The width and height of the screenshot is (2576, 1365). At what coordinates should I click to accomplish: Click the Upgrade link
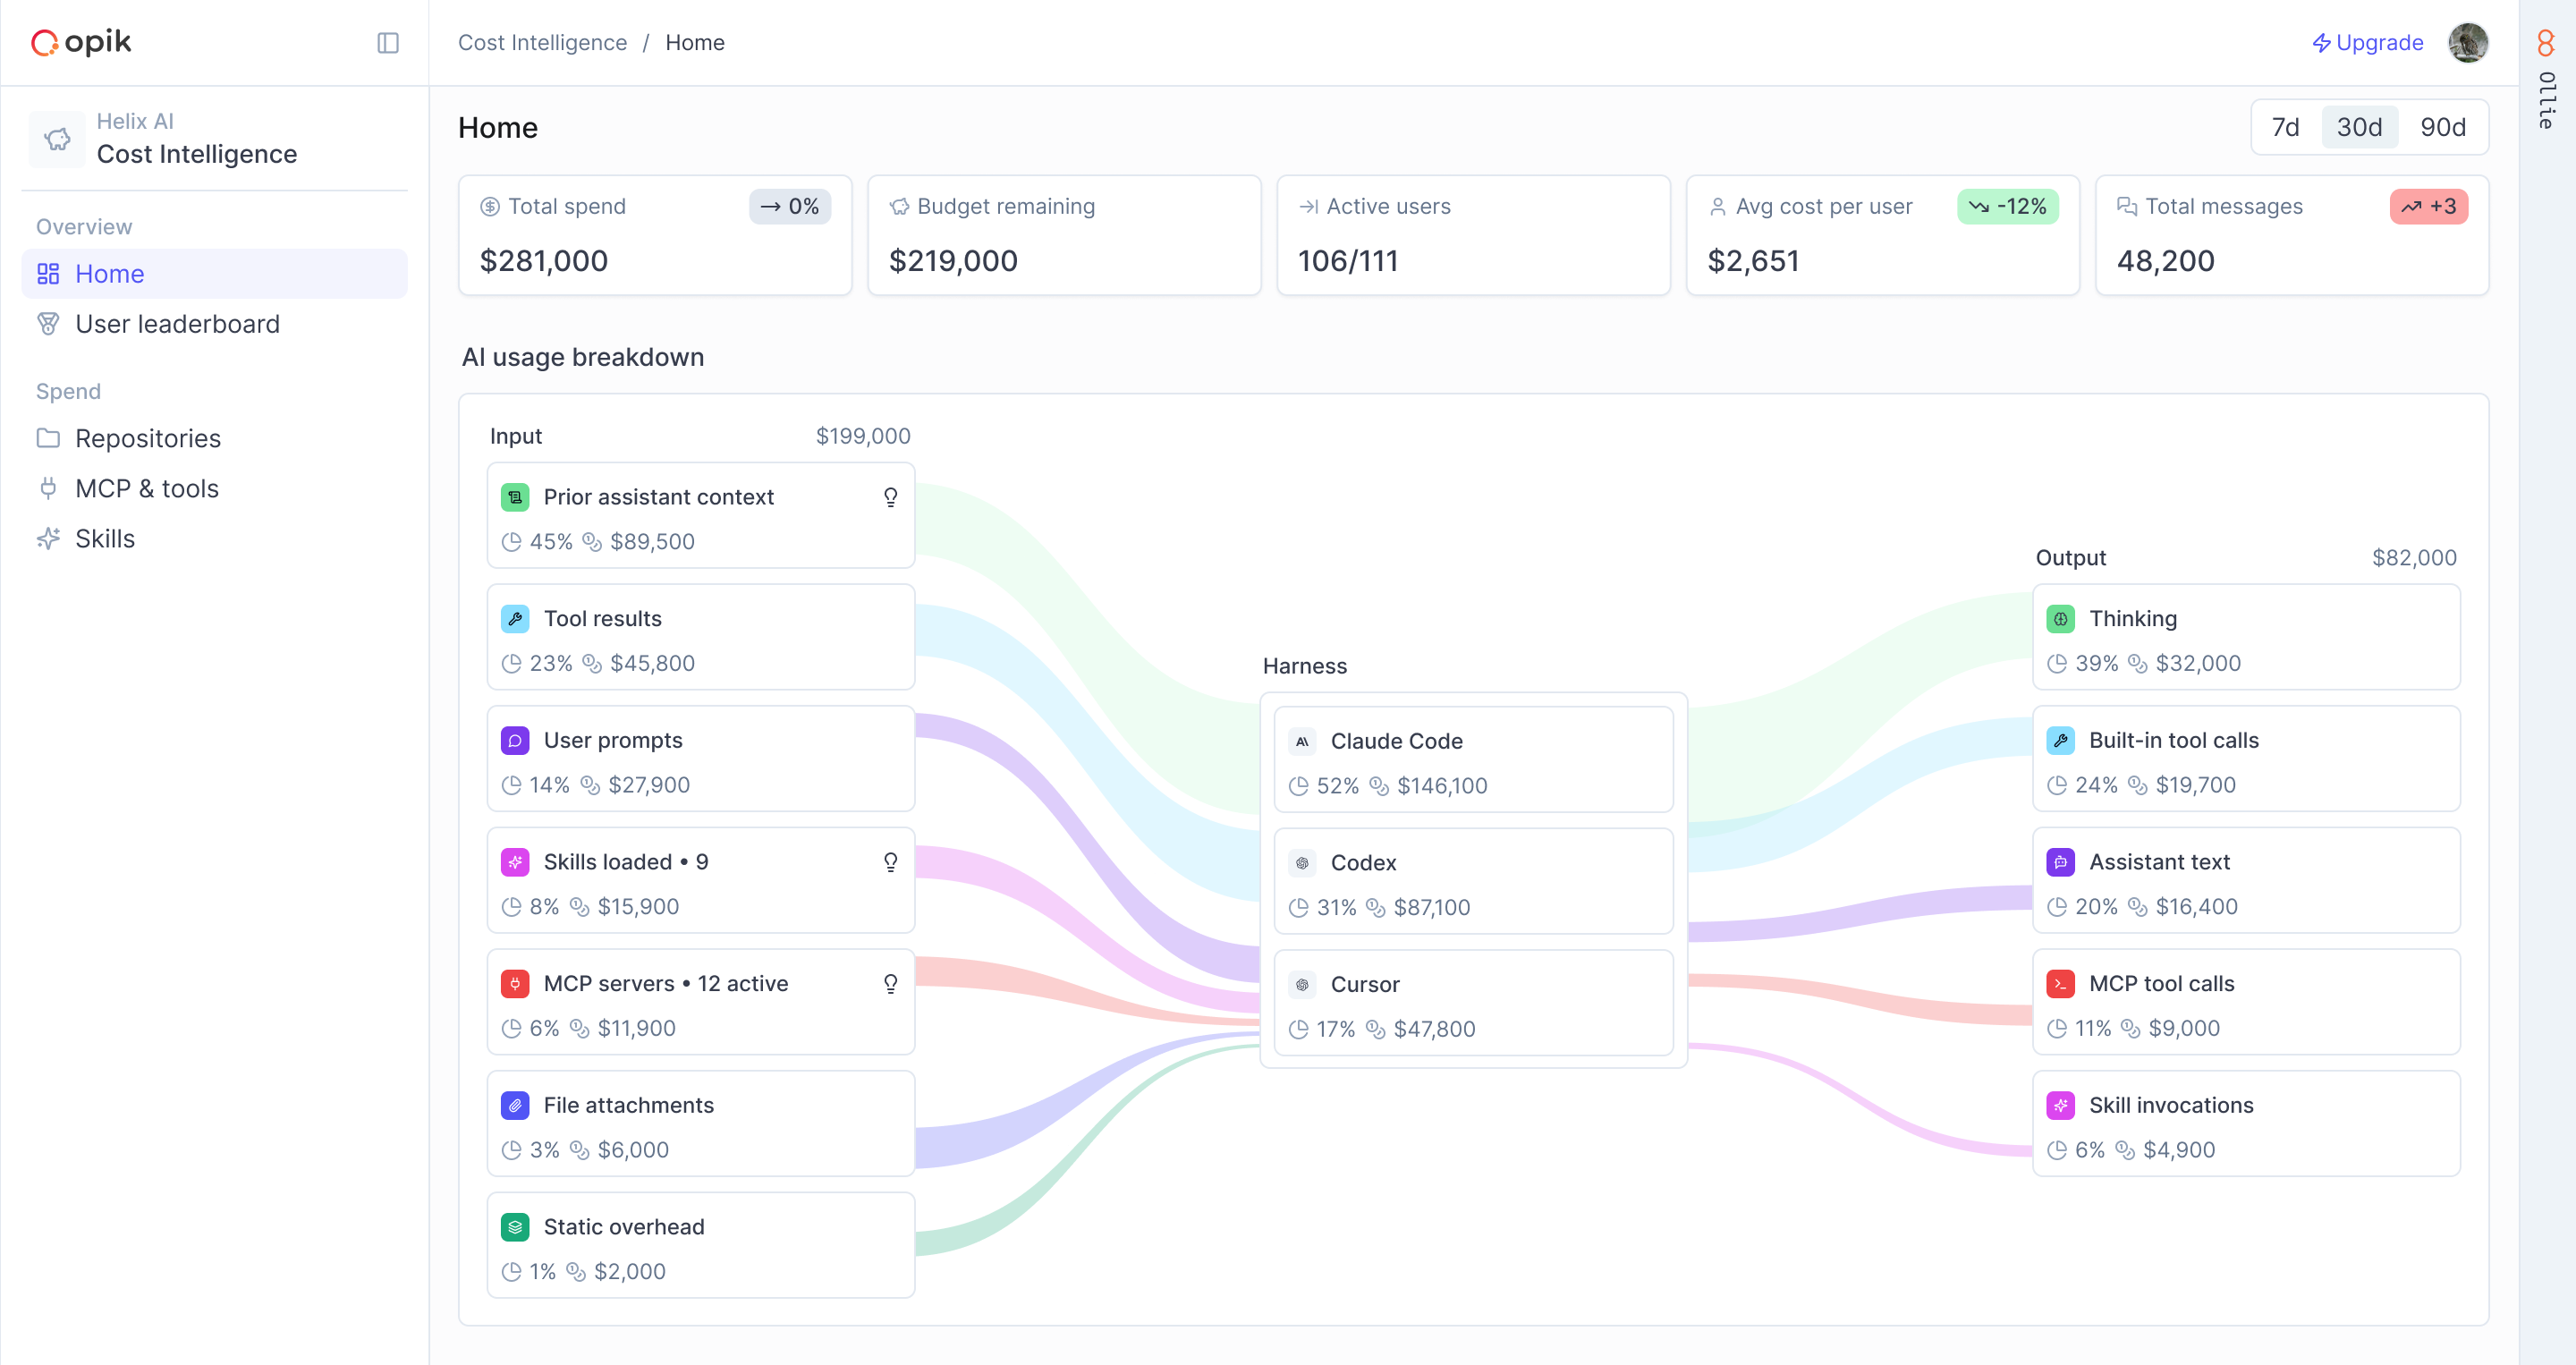click(2367, 43)
